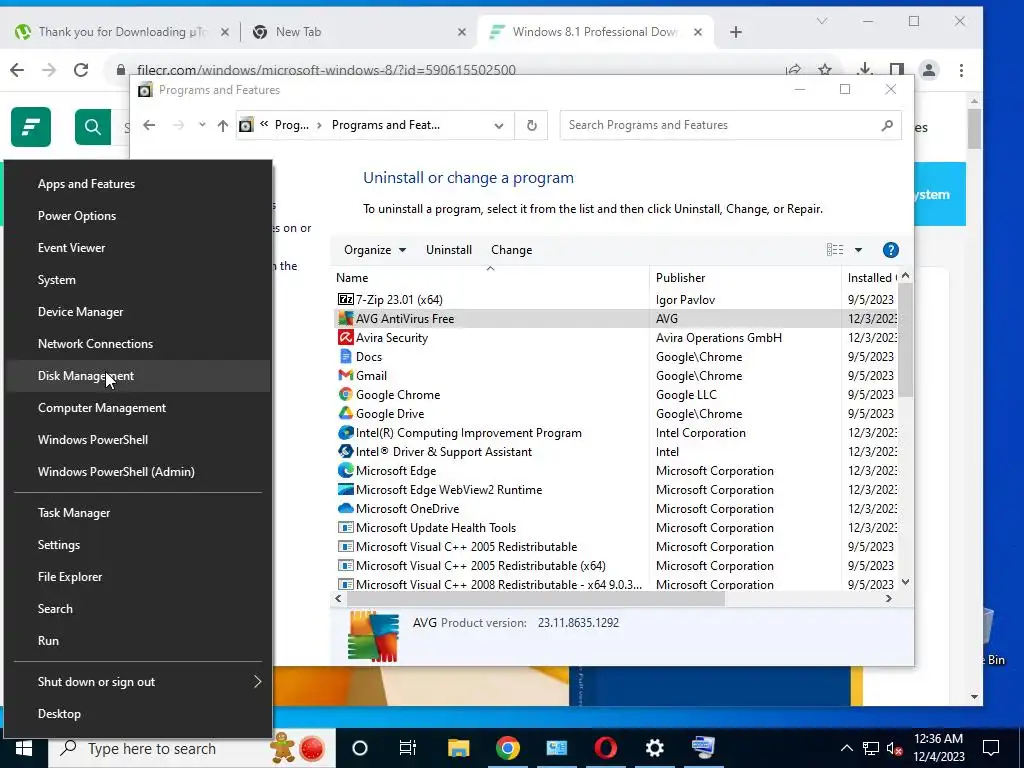Click Microsoft Edge icon in list
Image resolution: width=1024 pixels, height=768 pixels.
point(345,470)
